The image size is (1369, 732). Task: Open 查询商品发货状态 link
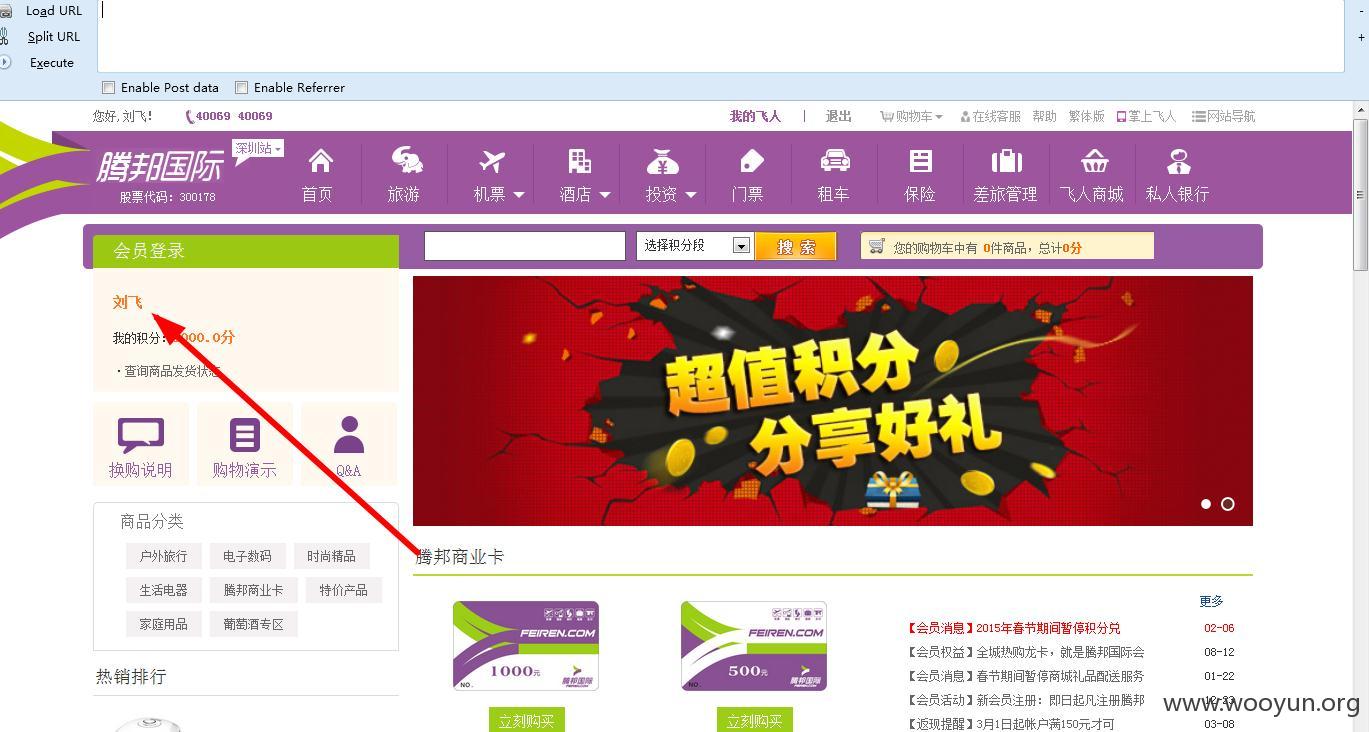(172, 371)
